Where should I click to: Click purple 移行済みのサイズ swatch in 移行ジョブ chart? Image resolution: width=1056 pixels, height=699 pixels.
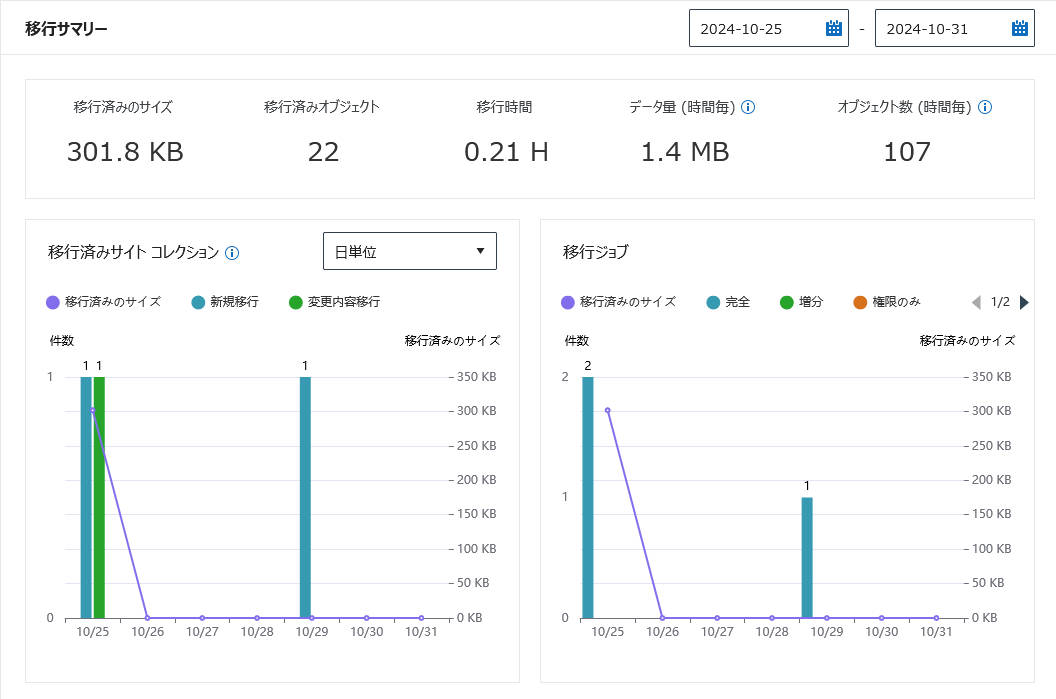[x=568, y=302]
